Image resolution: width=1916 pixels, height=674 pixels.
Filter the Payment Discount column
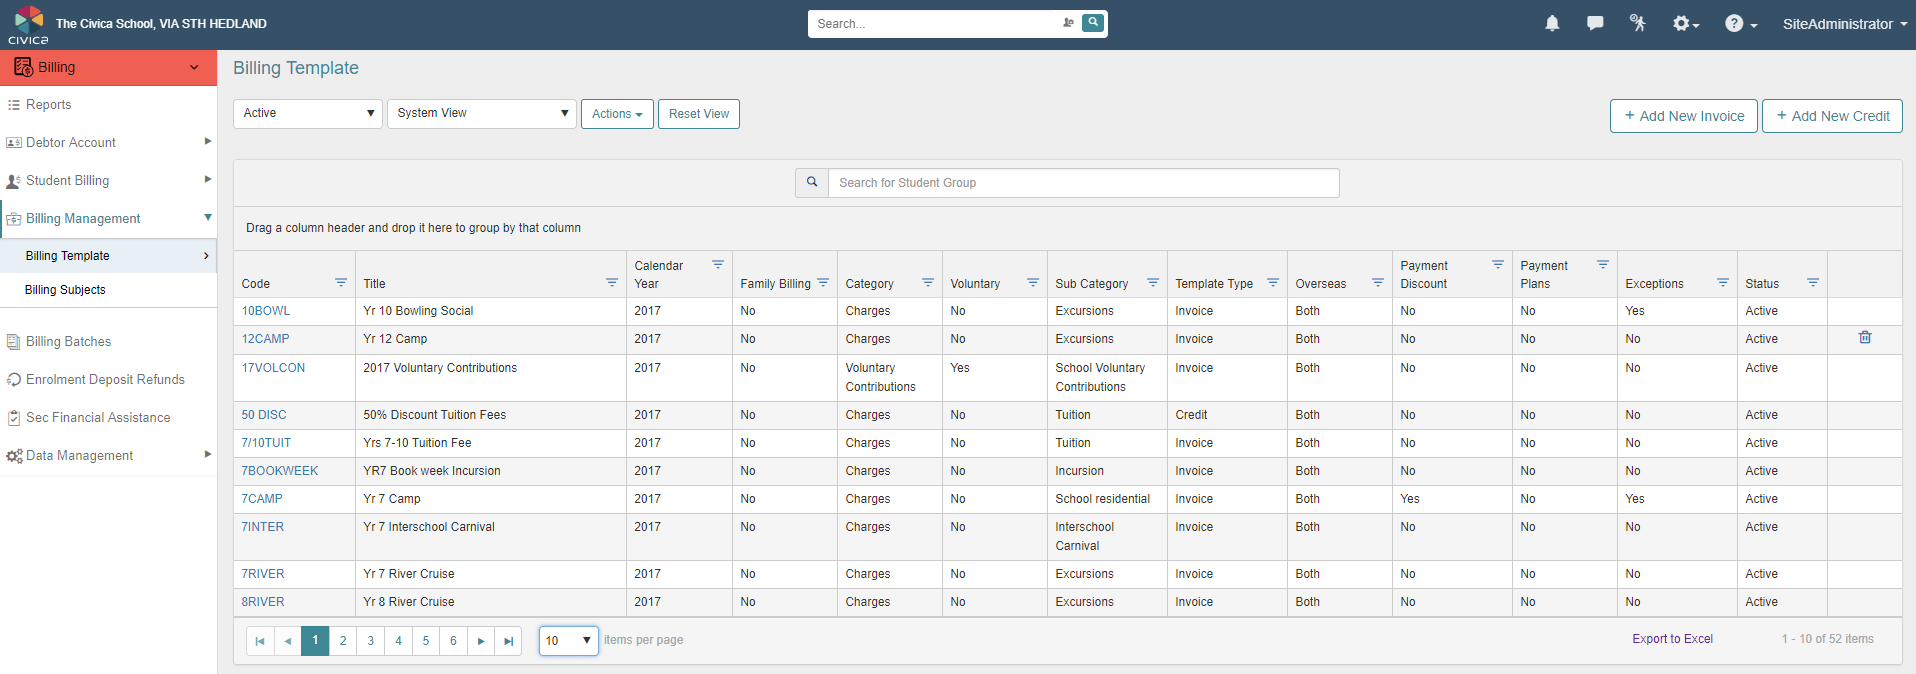(1498, 265)
